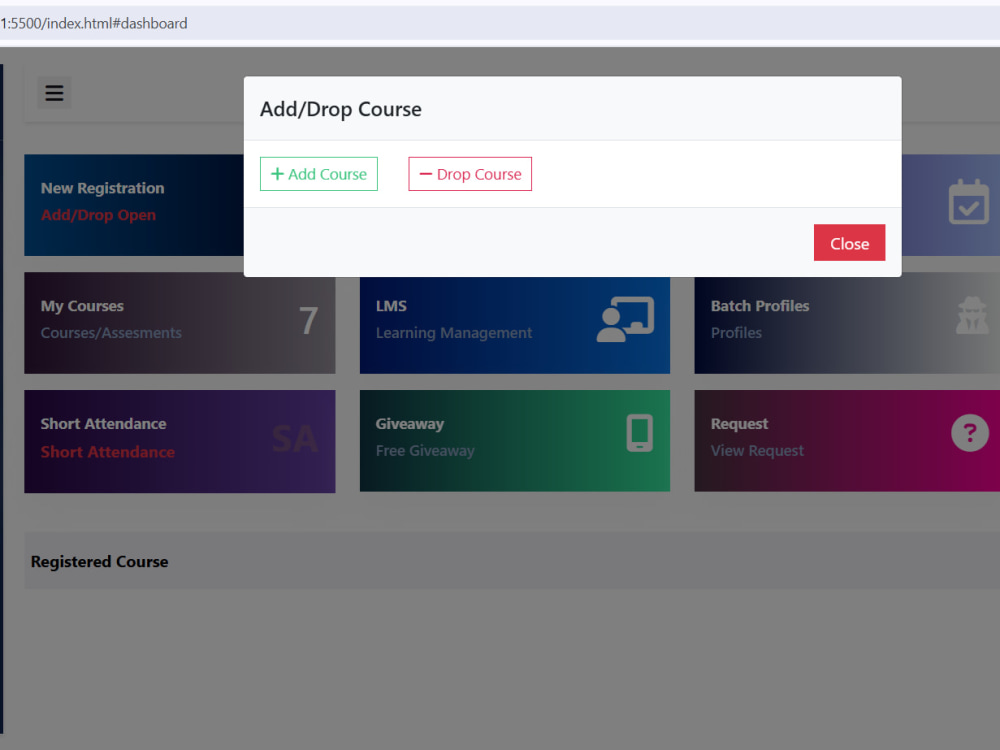Click the course count number 7
1000x750 pixels.
(309, 320)
